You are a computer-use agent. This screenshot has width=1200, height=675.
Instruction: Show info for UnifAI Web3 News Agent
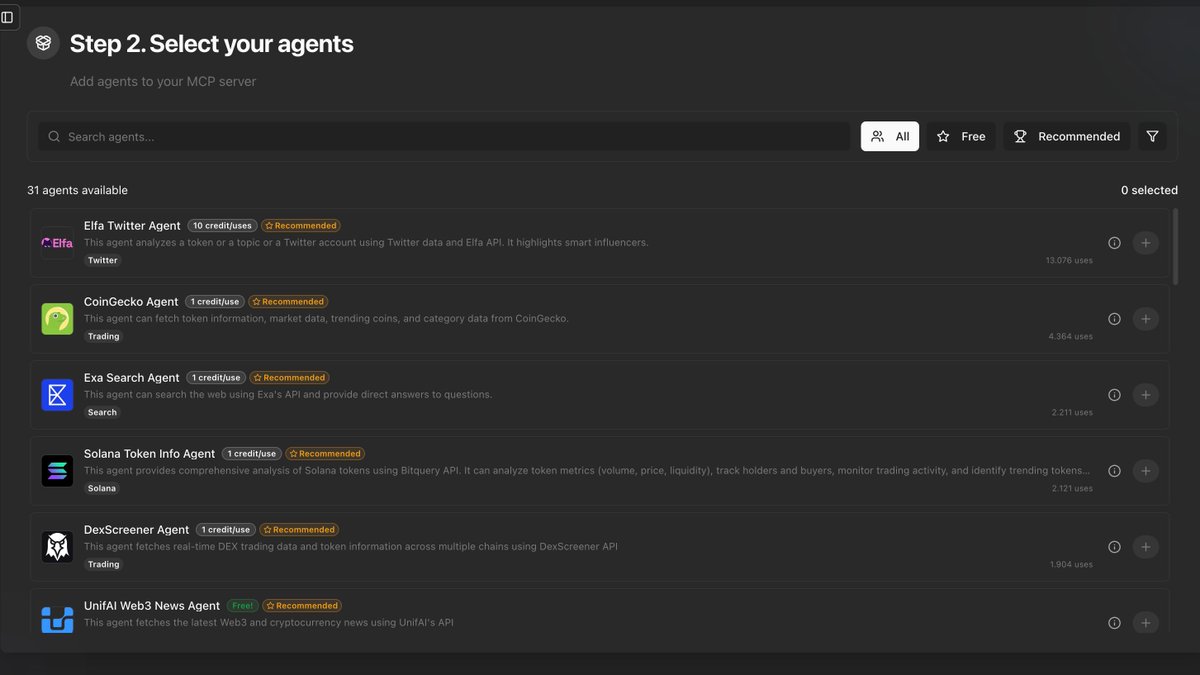tap(1114, 623)
